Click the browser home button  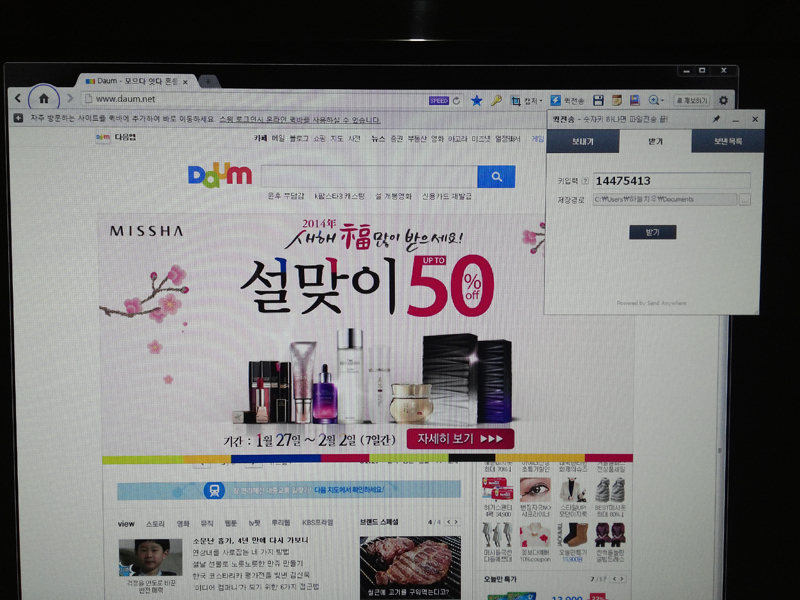coord(44,98)
